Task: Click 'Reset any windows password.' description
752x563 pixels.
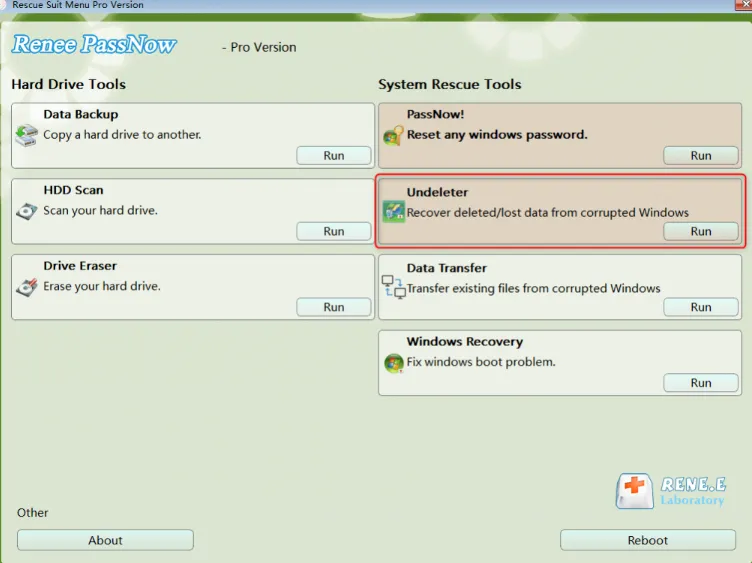Action: (497, 135)
